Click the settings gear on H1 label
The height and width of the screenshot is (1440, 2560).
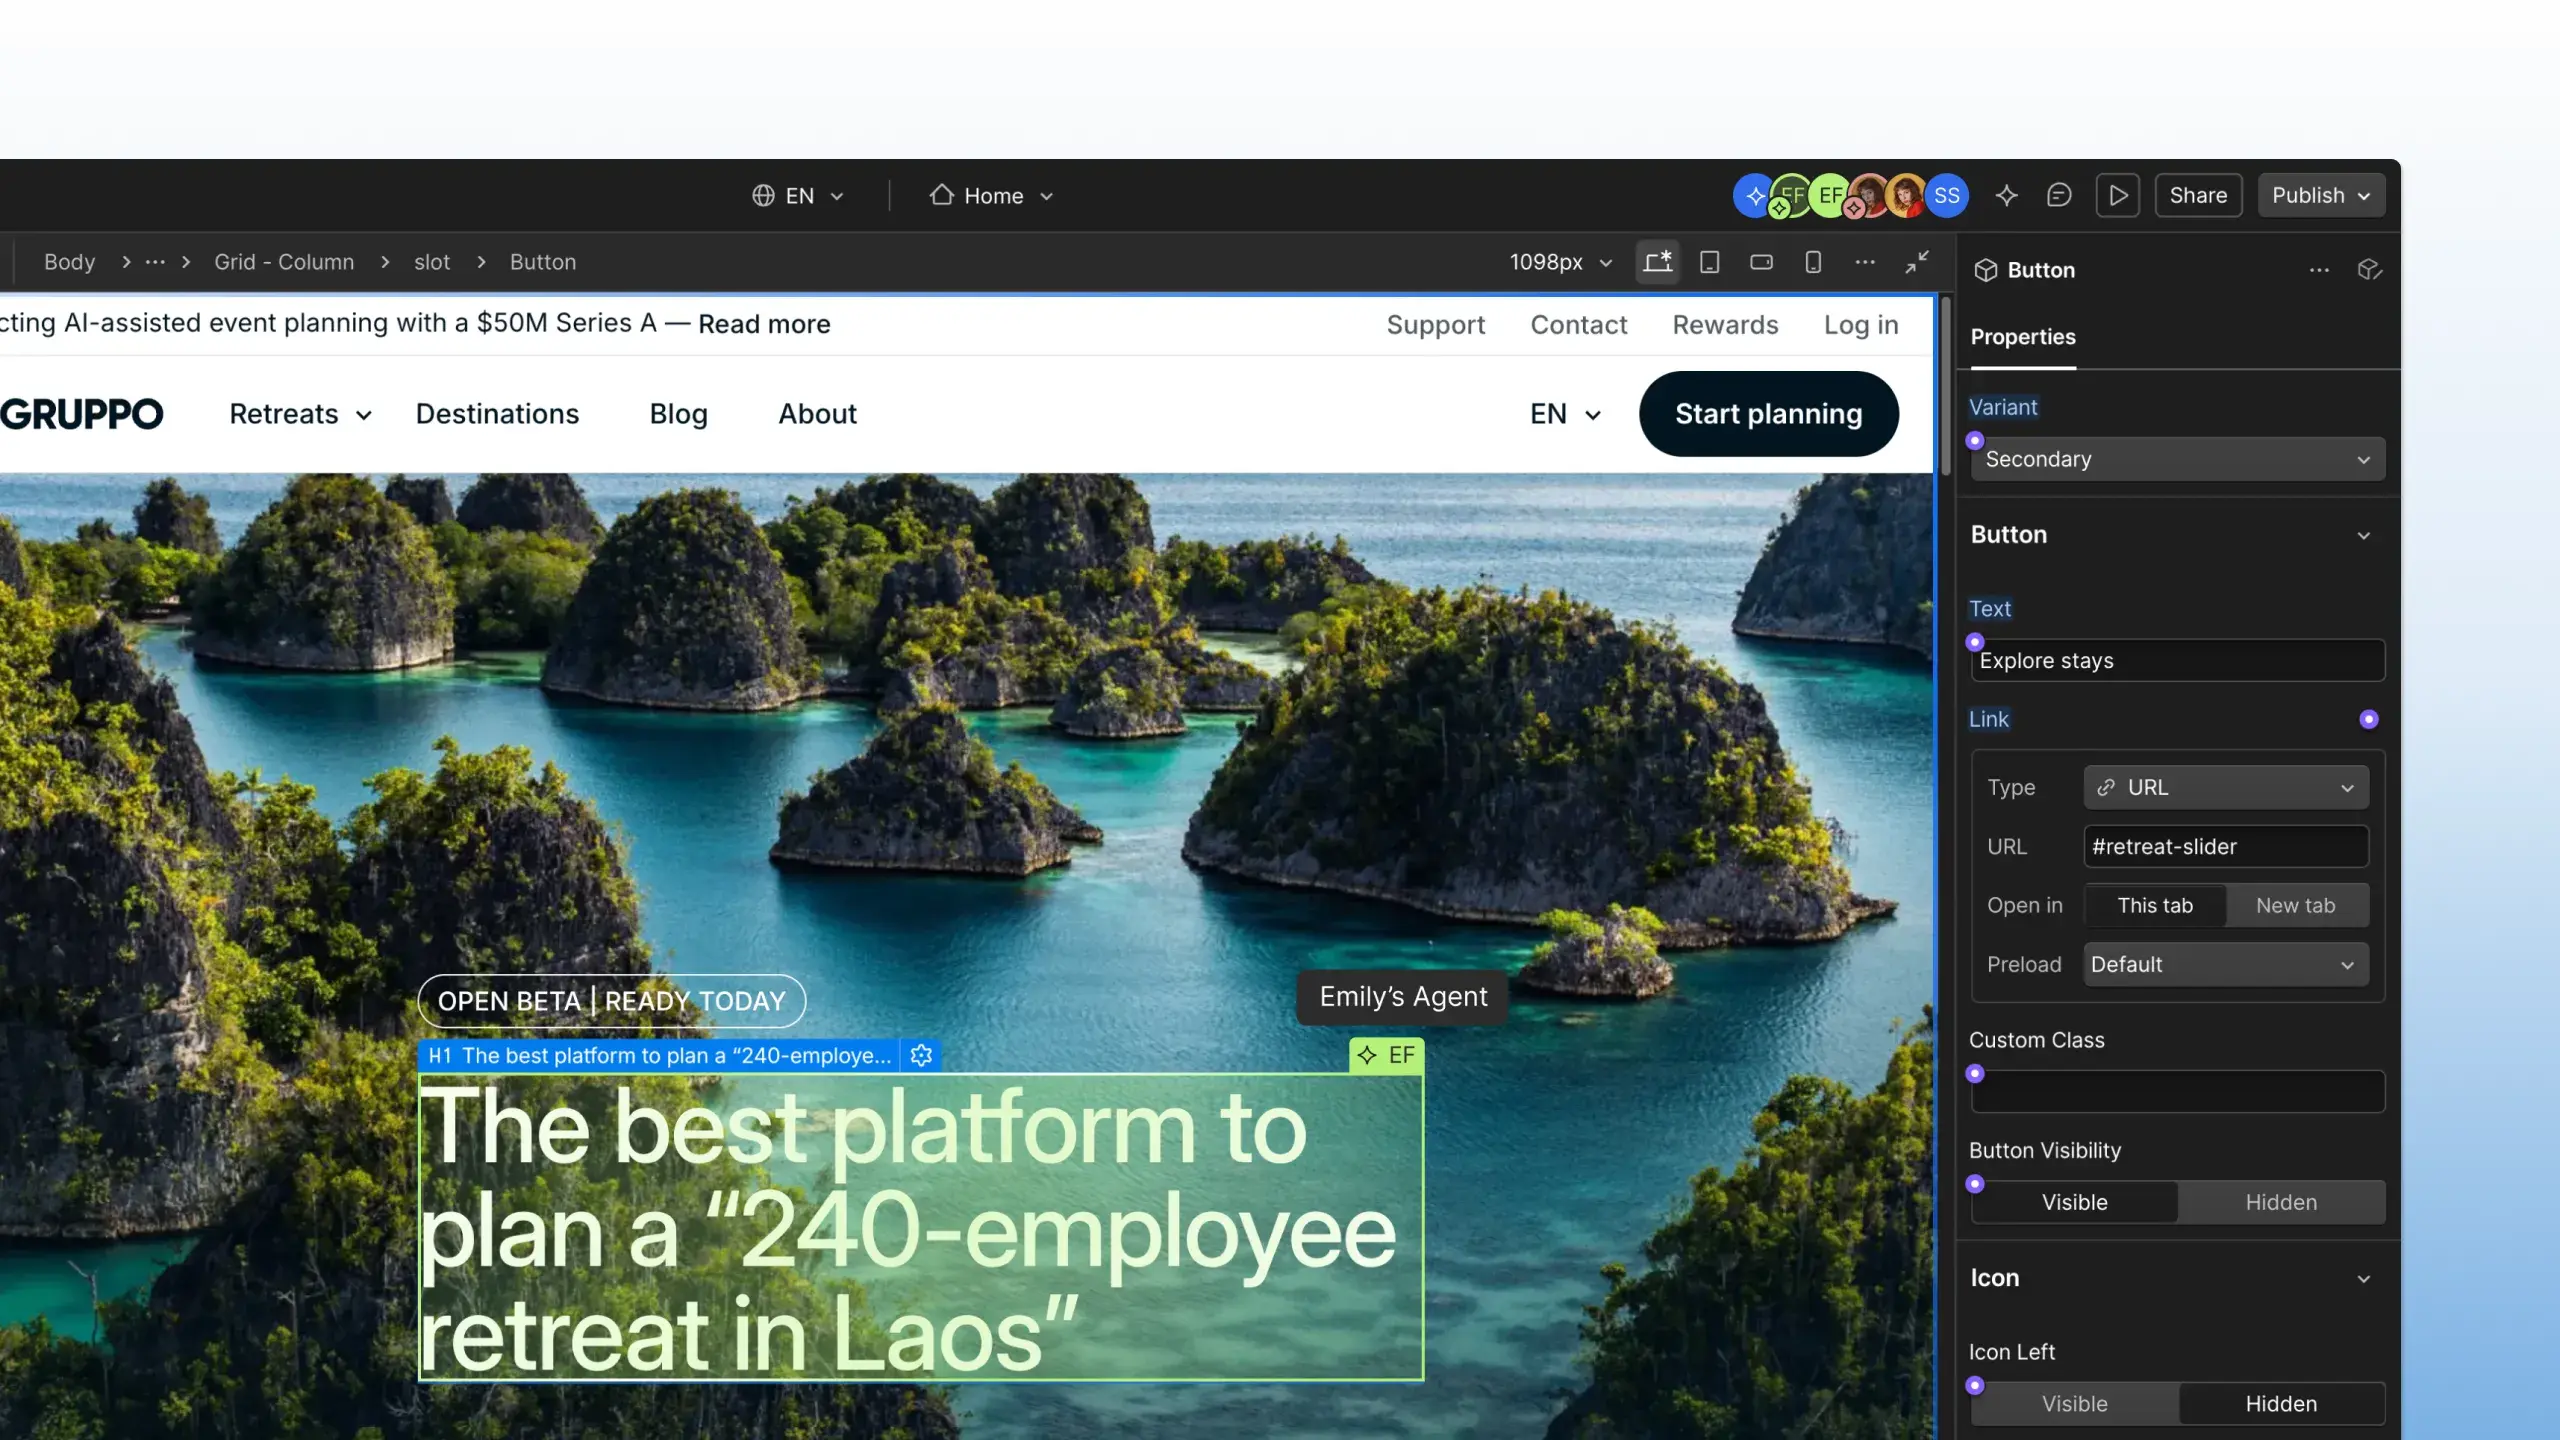click(x=921, y=1055)
